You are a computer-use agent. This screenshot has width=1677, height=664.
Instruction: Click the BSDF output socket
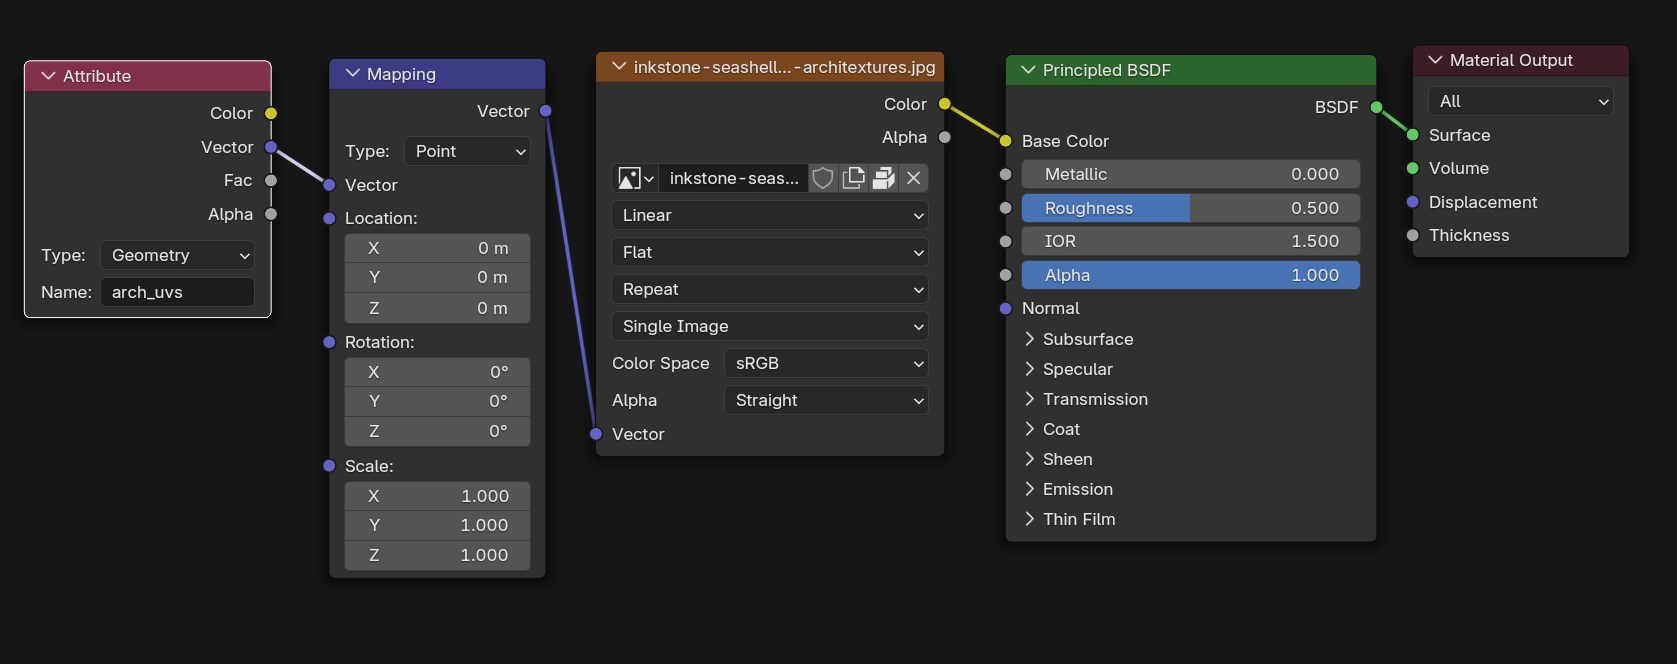coord(1376,107)
